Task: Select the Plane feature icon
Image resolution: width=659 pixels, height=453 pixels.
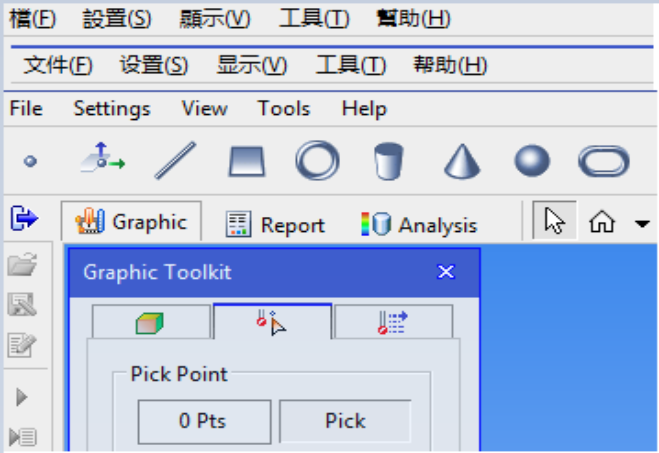Action: tap(247, 161)
